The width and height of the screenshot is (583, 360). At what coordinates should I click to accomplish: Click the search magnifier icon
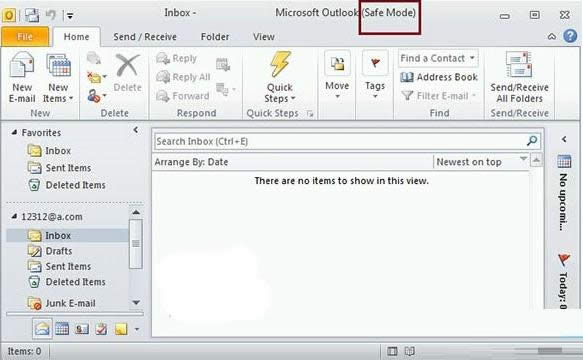tap(532, 141)
